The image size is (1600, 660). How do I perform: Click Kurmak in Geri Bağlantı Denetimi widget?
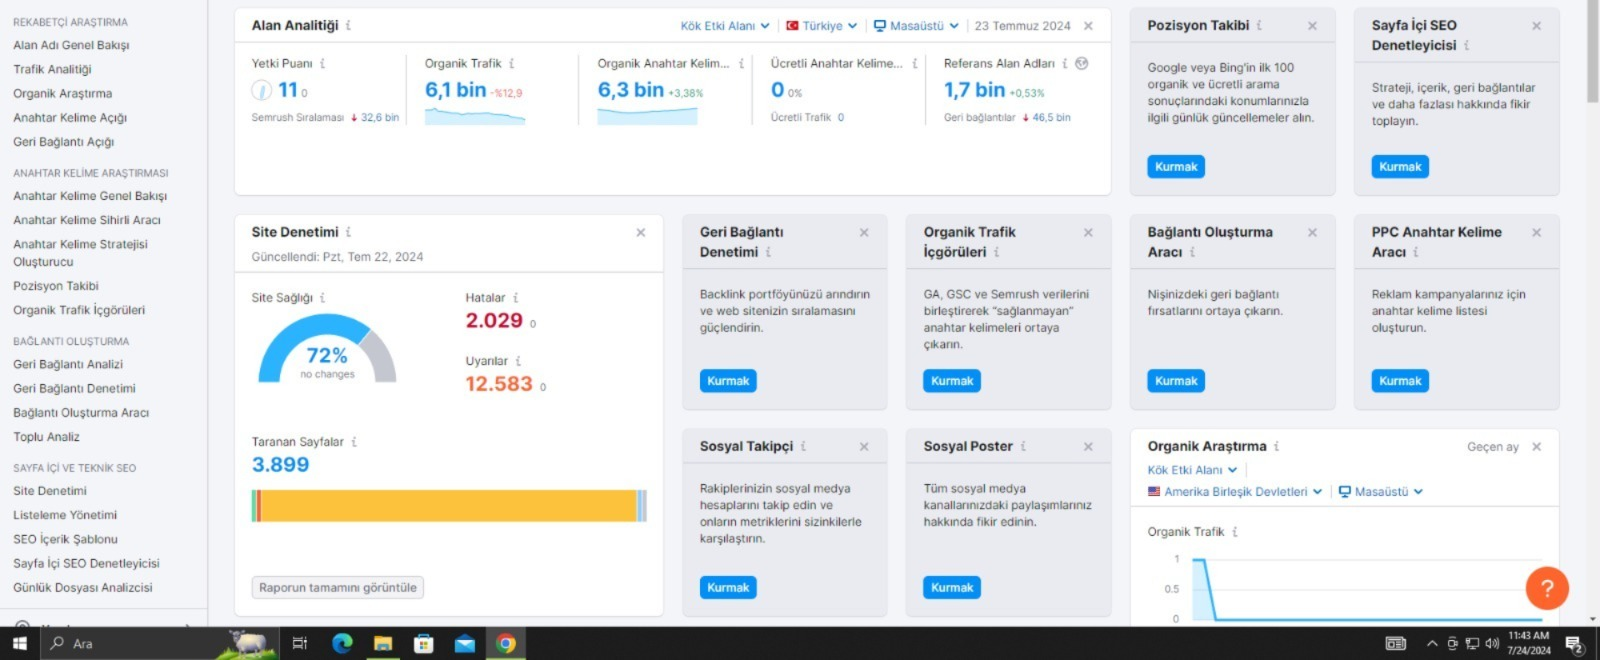pyautogui.click(x=728, y=381)
